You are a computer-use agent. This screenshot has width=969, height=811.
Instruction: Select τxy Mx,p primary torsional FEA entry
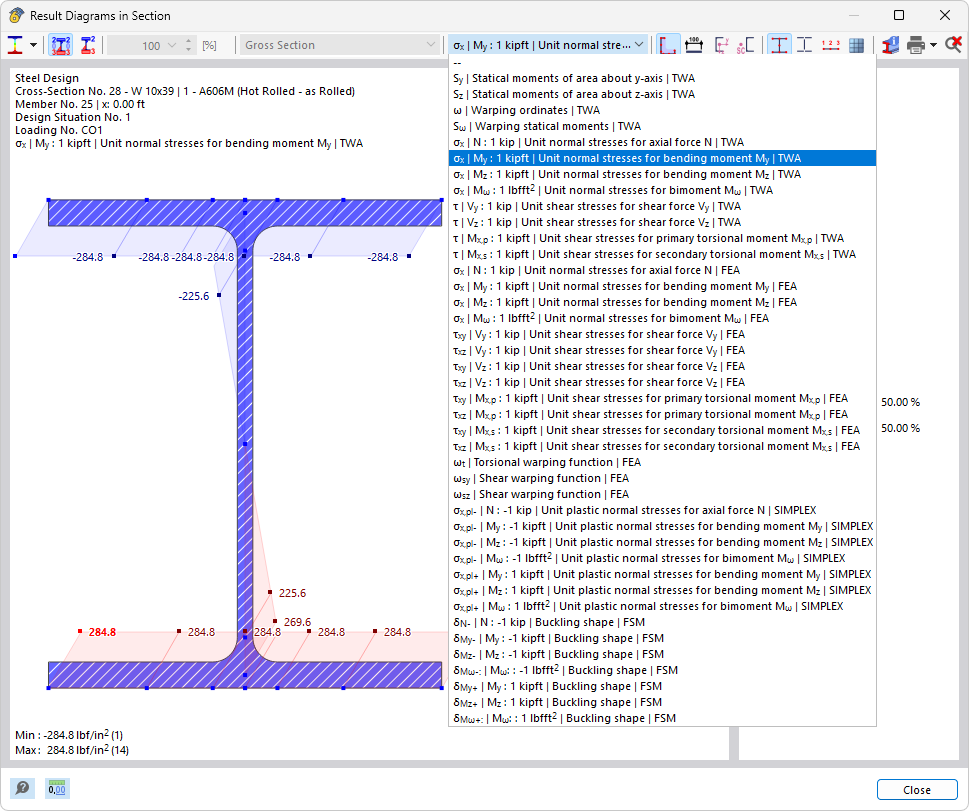tap(662, 399)
